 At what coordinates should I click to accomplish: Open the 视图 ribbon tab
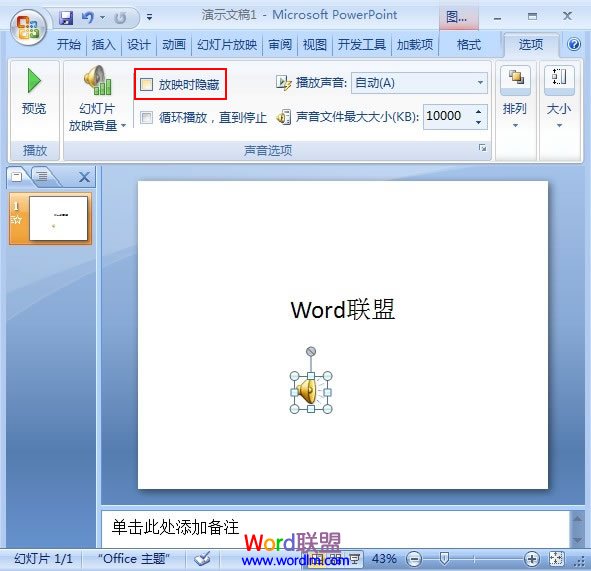[x=315, y=45]
